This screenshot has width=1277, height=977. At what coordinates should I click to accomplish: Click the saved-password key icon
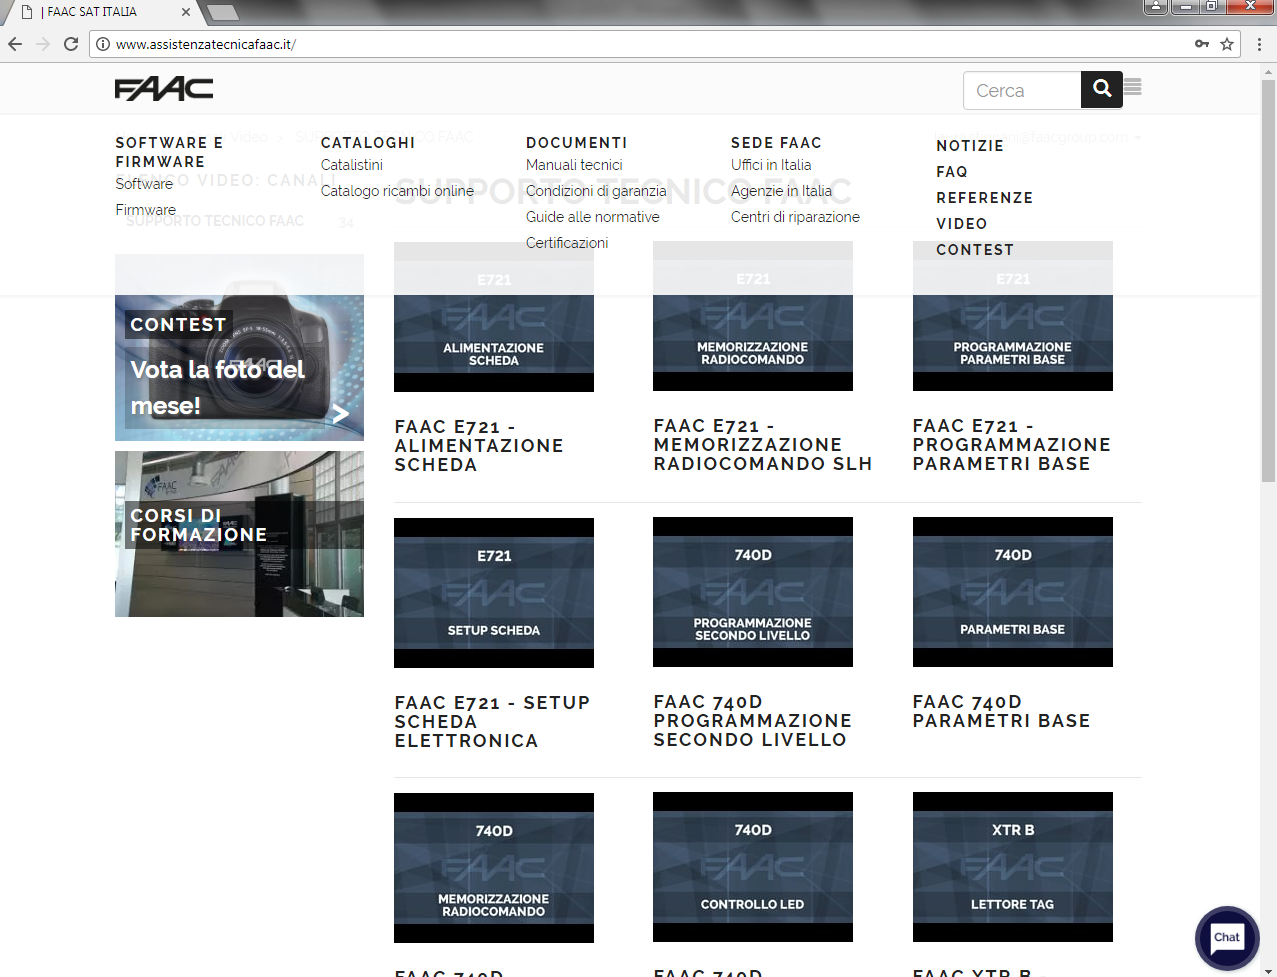pyautogui.click(x=1202, y=44)
